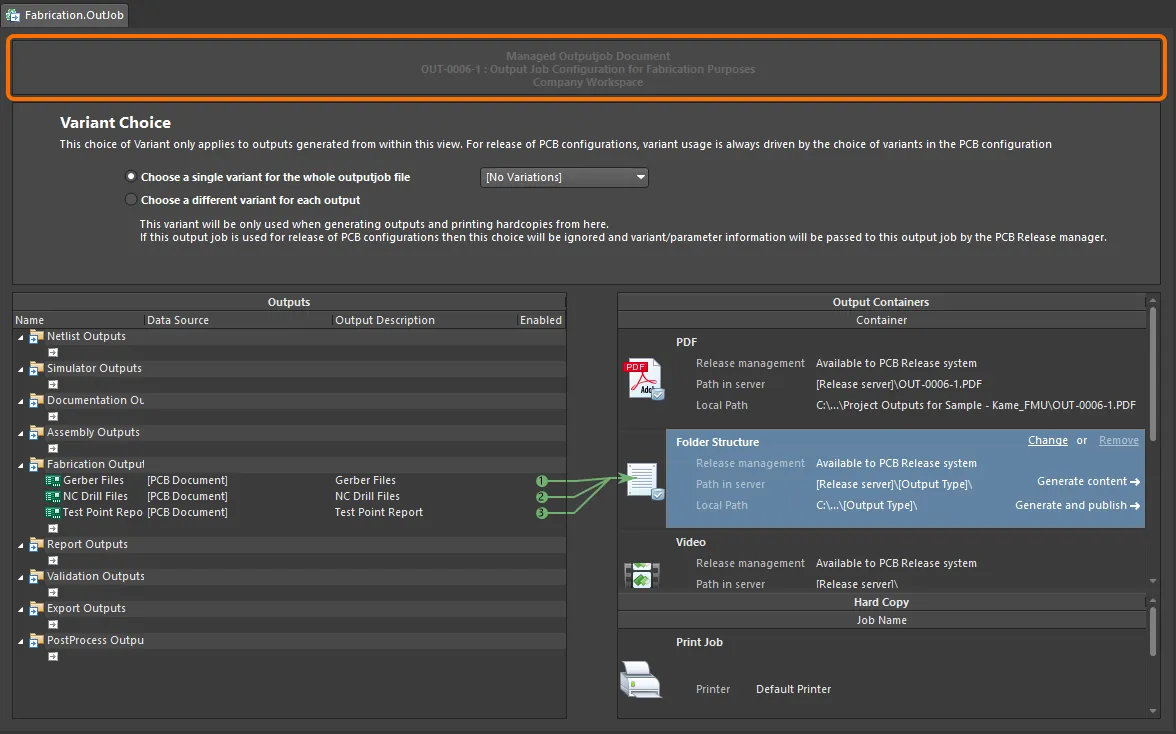The height and width of the screenshot is (734, 1176).
Task: Click the Fabrication Outputs folder icon
Action: pyautogui.click(x=37, y=464)
